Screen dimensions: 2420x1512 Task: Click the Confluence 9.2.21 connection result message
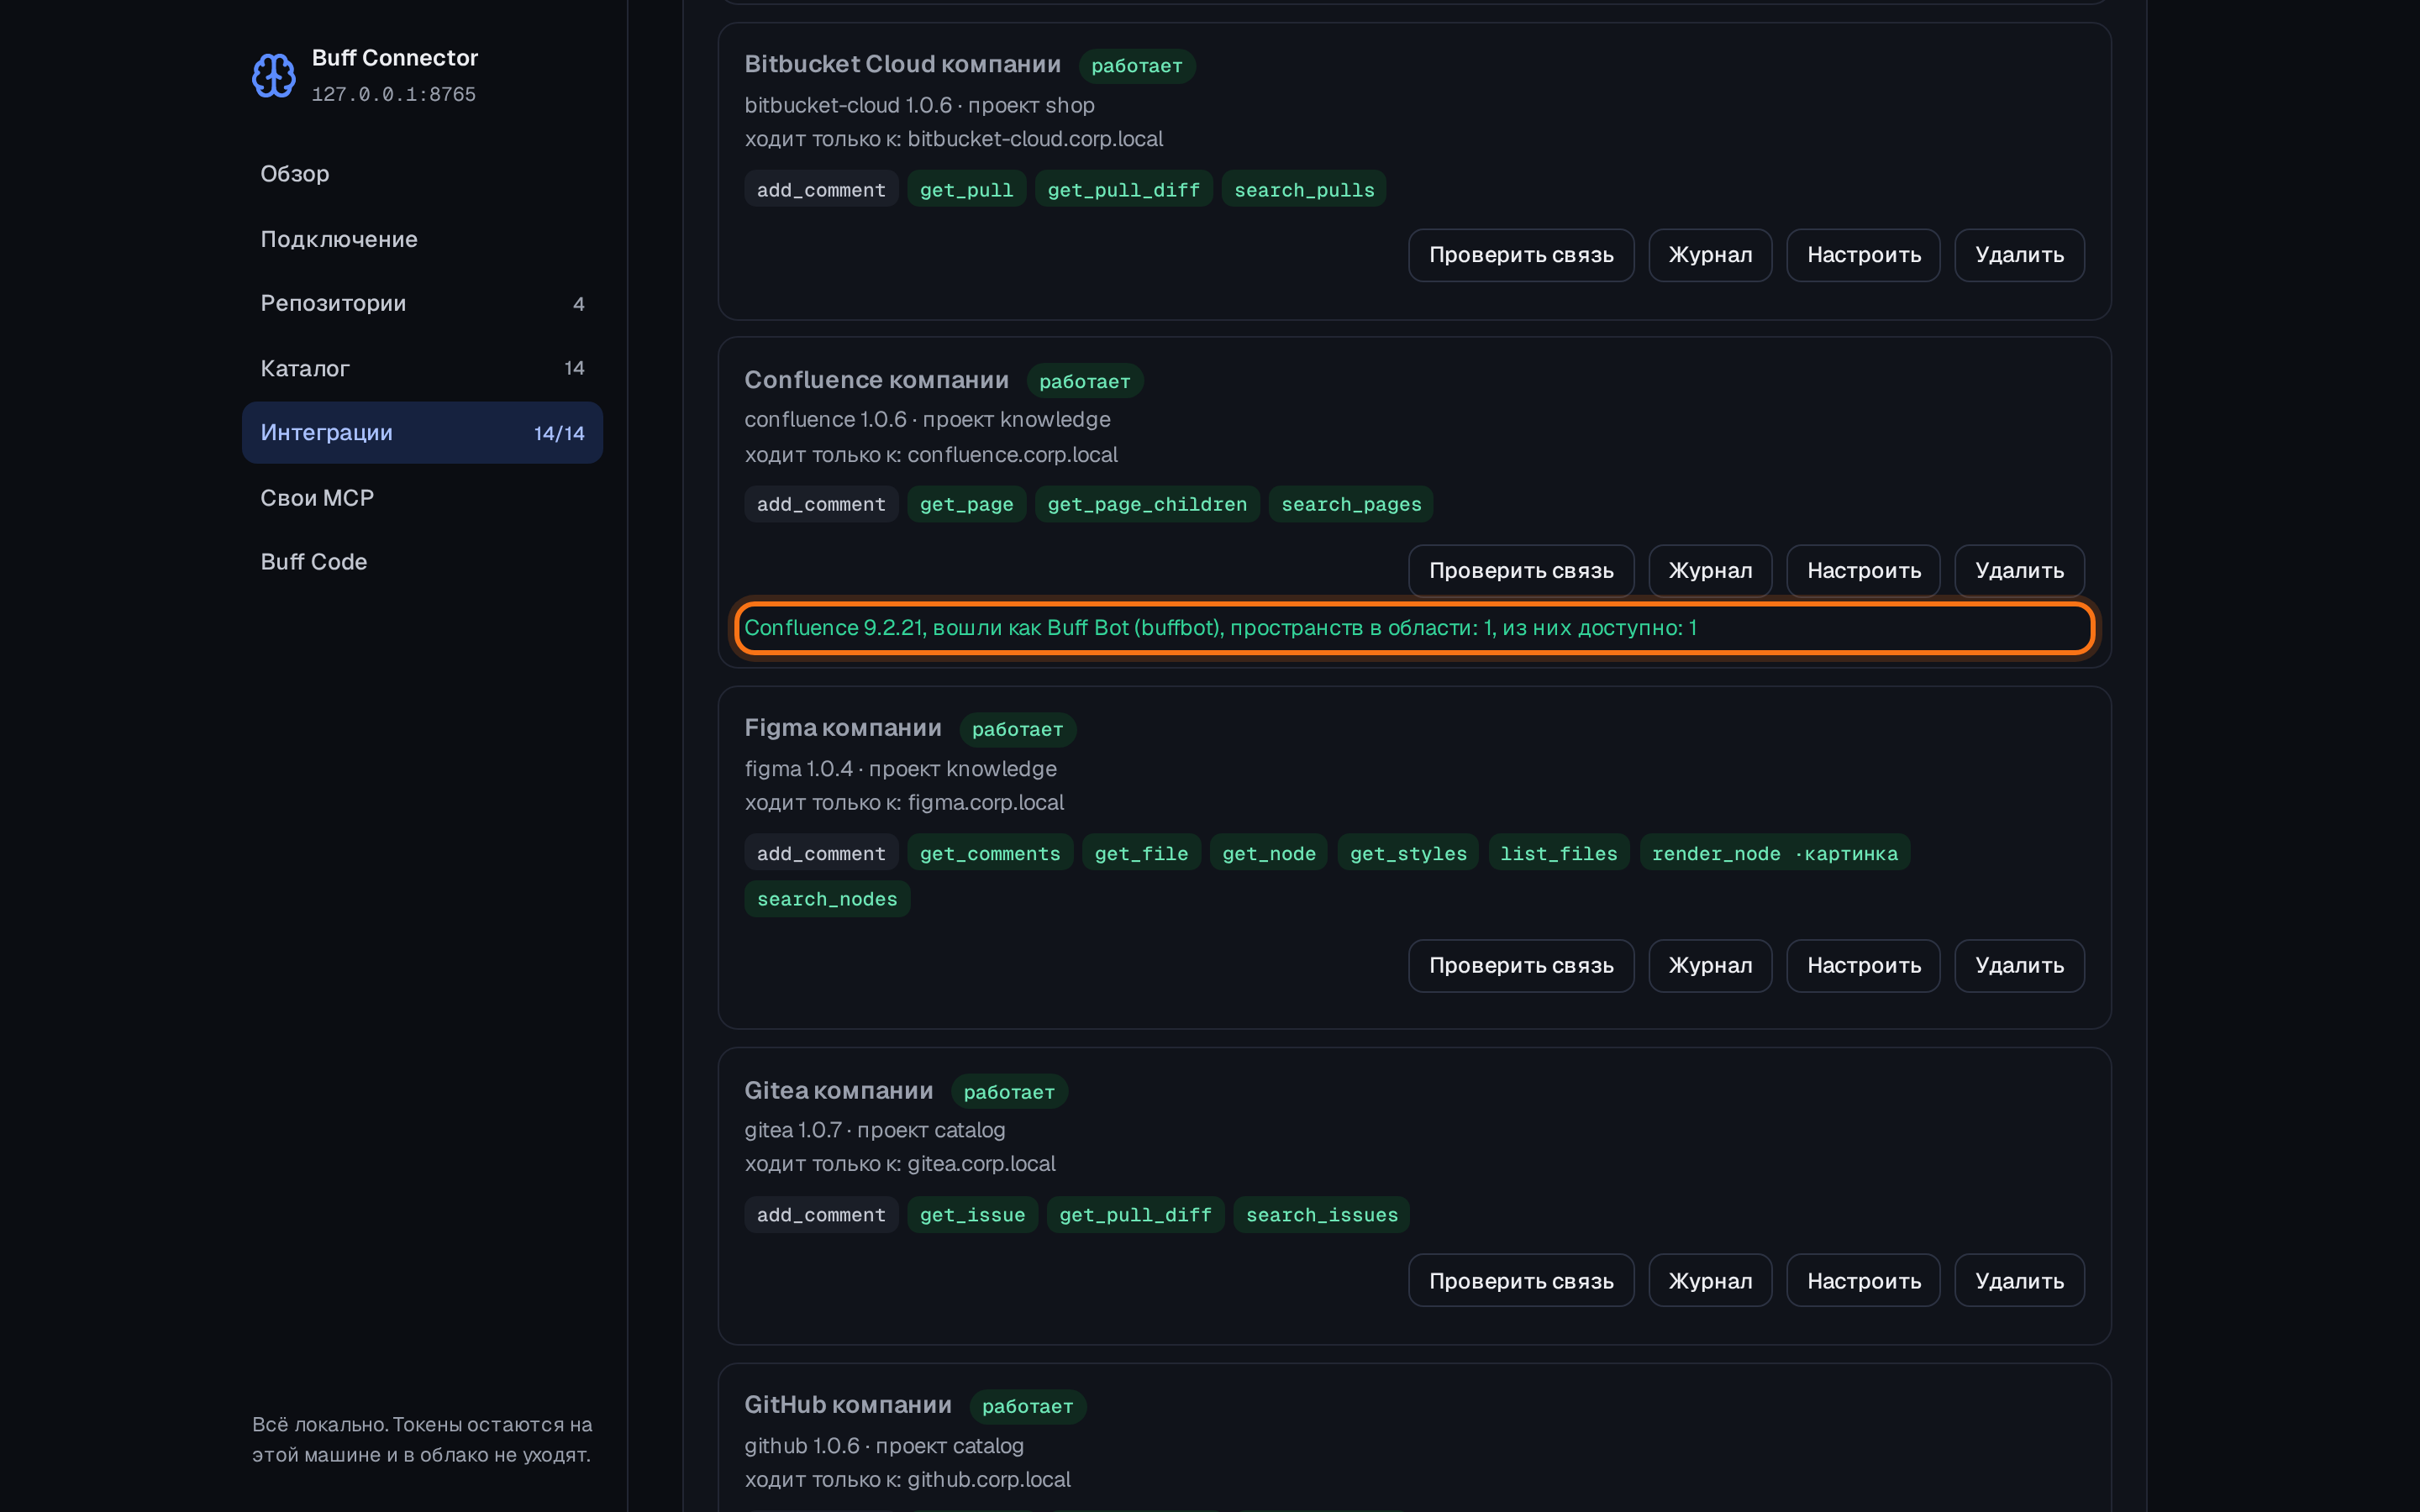[1220, 628]
